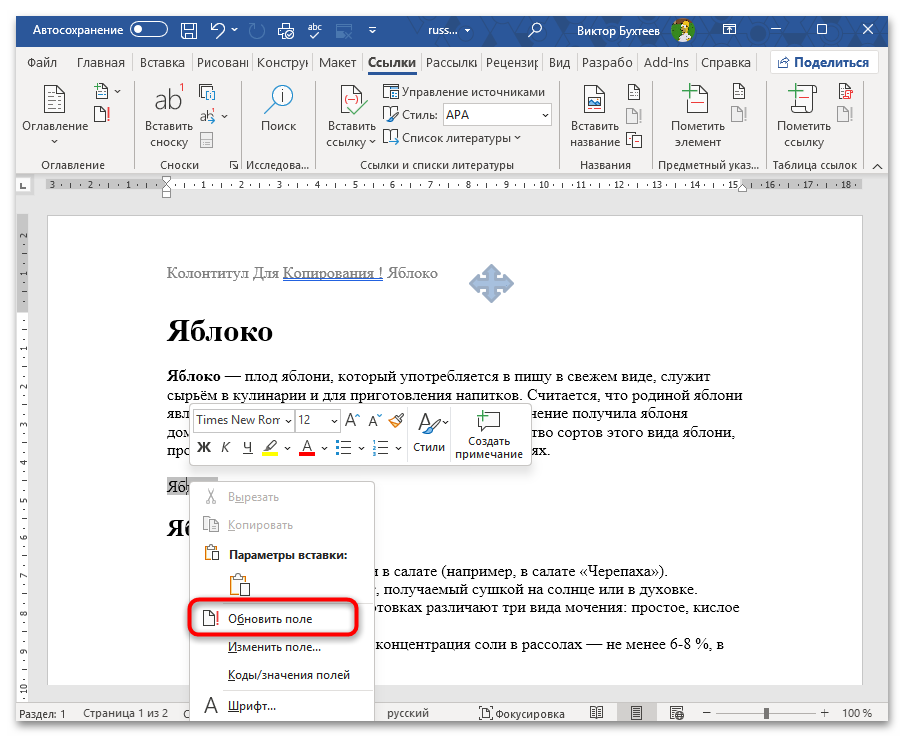Screen dimensions: 904x737
Task: Expand the Вставить ссылку dropdown
Action: tap(372, 142)
